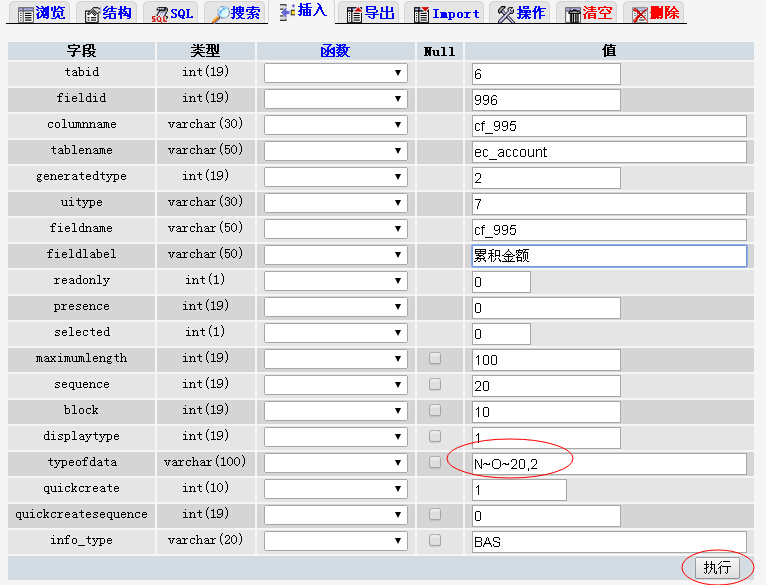Image resolution: width=766 pixels, height=585 pixels.
Task: Open function dropdown for columnname
Action: [336, 125]
